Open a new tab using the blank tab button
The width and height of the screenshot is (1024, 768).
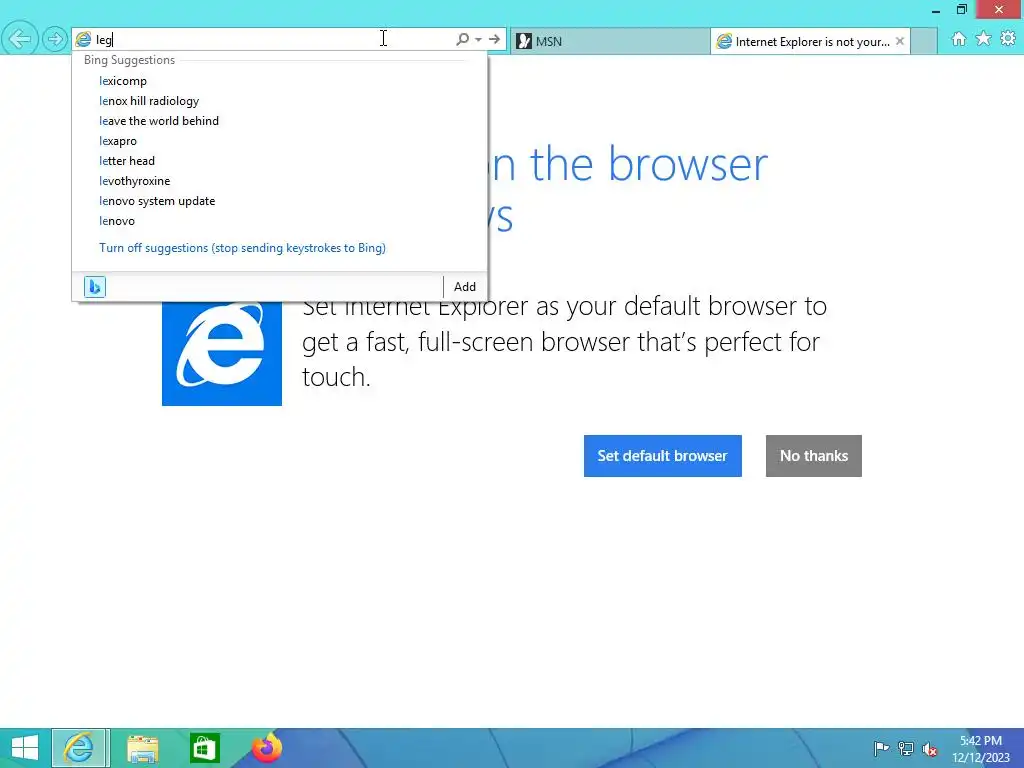(x=923, y=41)
